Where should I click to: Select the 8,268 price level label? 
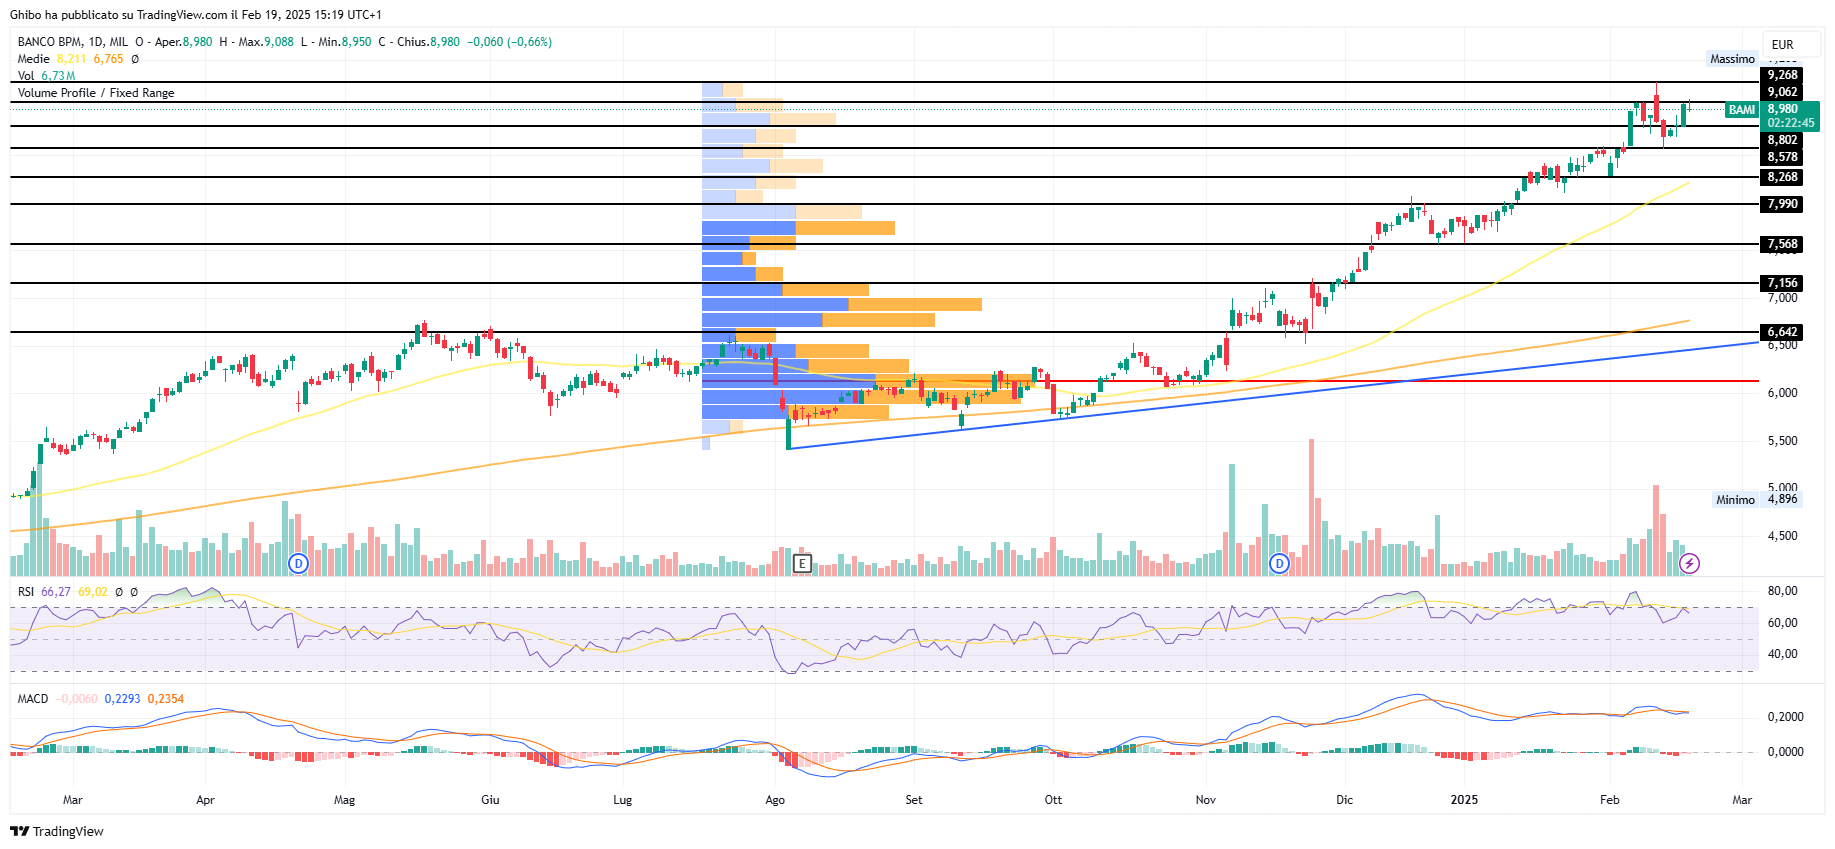[x=1782, y=177]
